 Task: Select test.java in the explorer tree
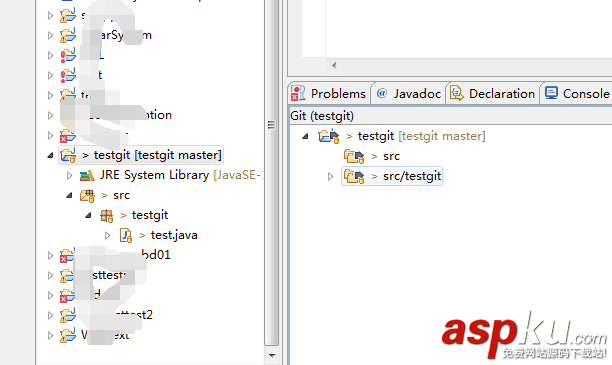[174, 235]
